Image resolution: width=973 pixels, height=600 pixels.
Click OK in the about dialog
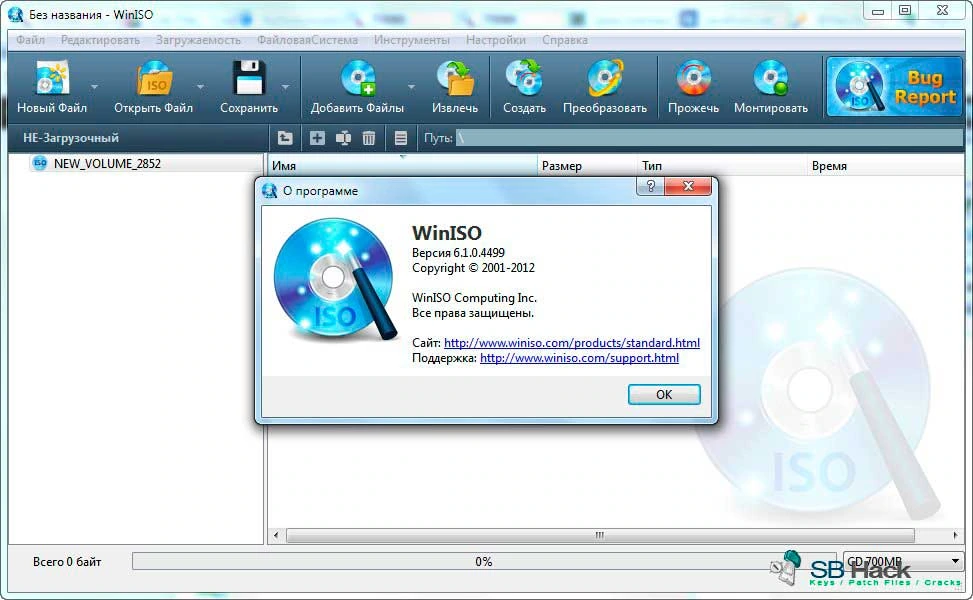[664, 395]
